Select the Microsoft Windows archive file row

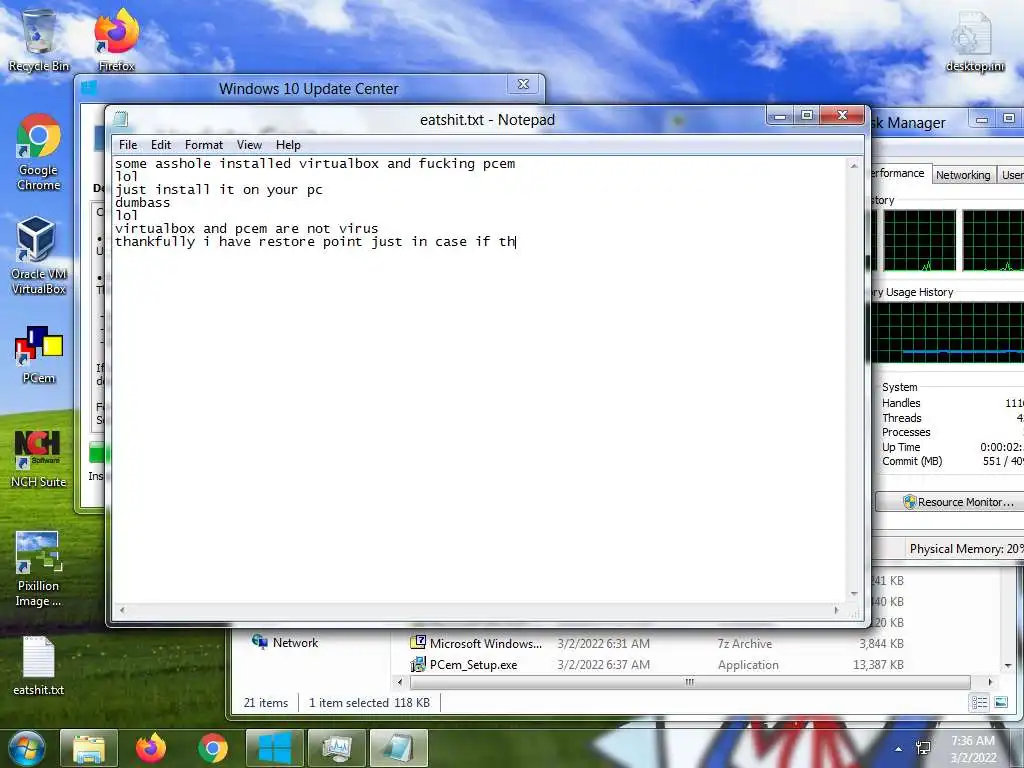click(x=656, y=643)
